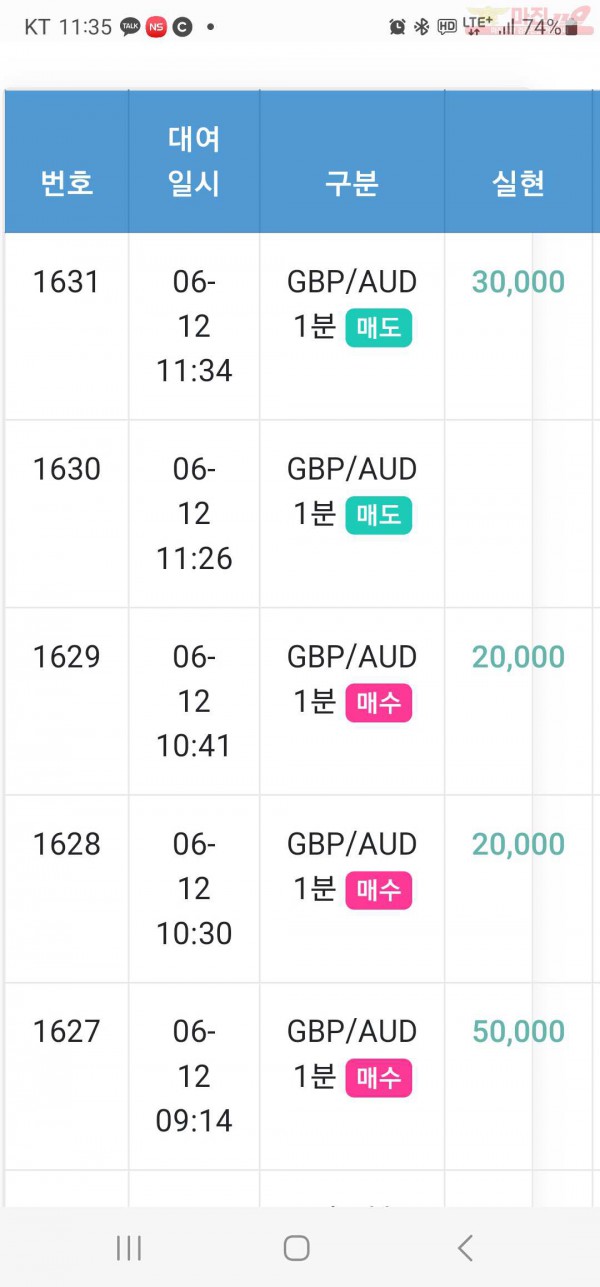Screen dimensions: 600x1287
Task: Select the 50,000 amount in row 1627
Action: tap(518, 1032)
